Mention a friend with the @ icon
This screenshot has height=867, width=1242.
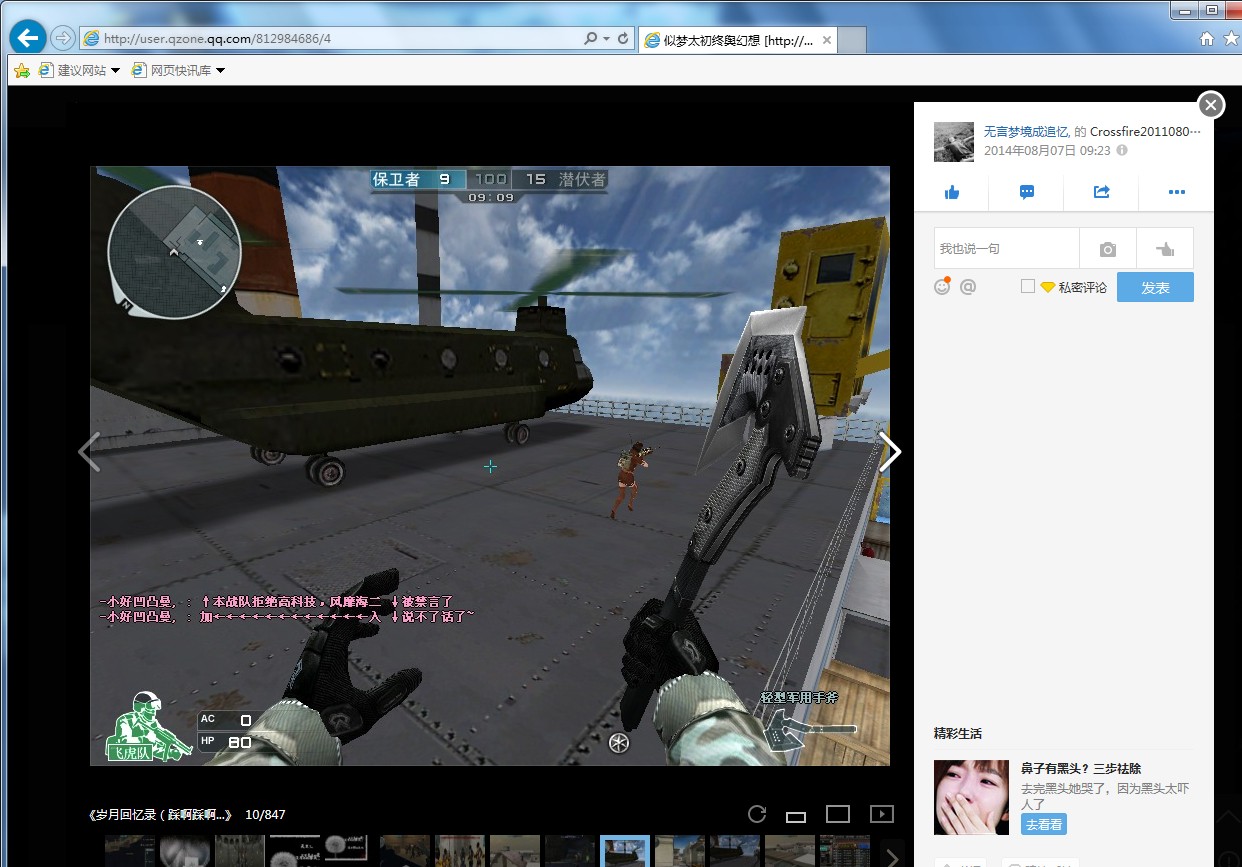point(967,287)
